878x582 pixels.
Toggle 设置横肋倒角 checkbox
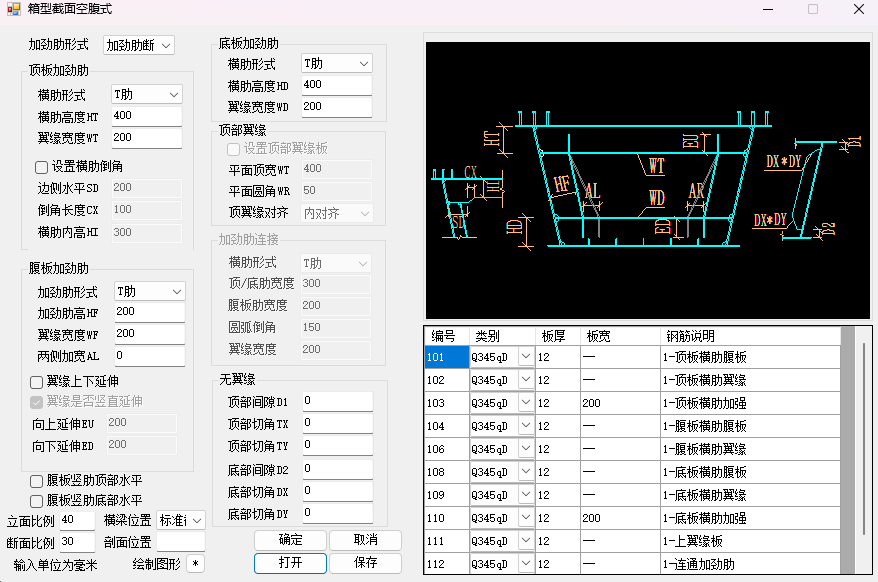click(x=41, y=167)
